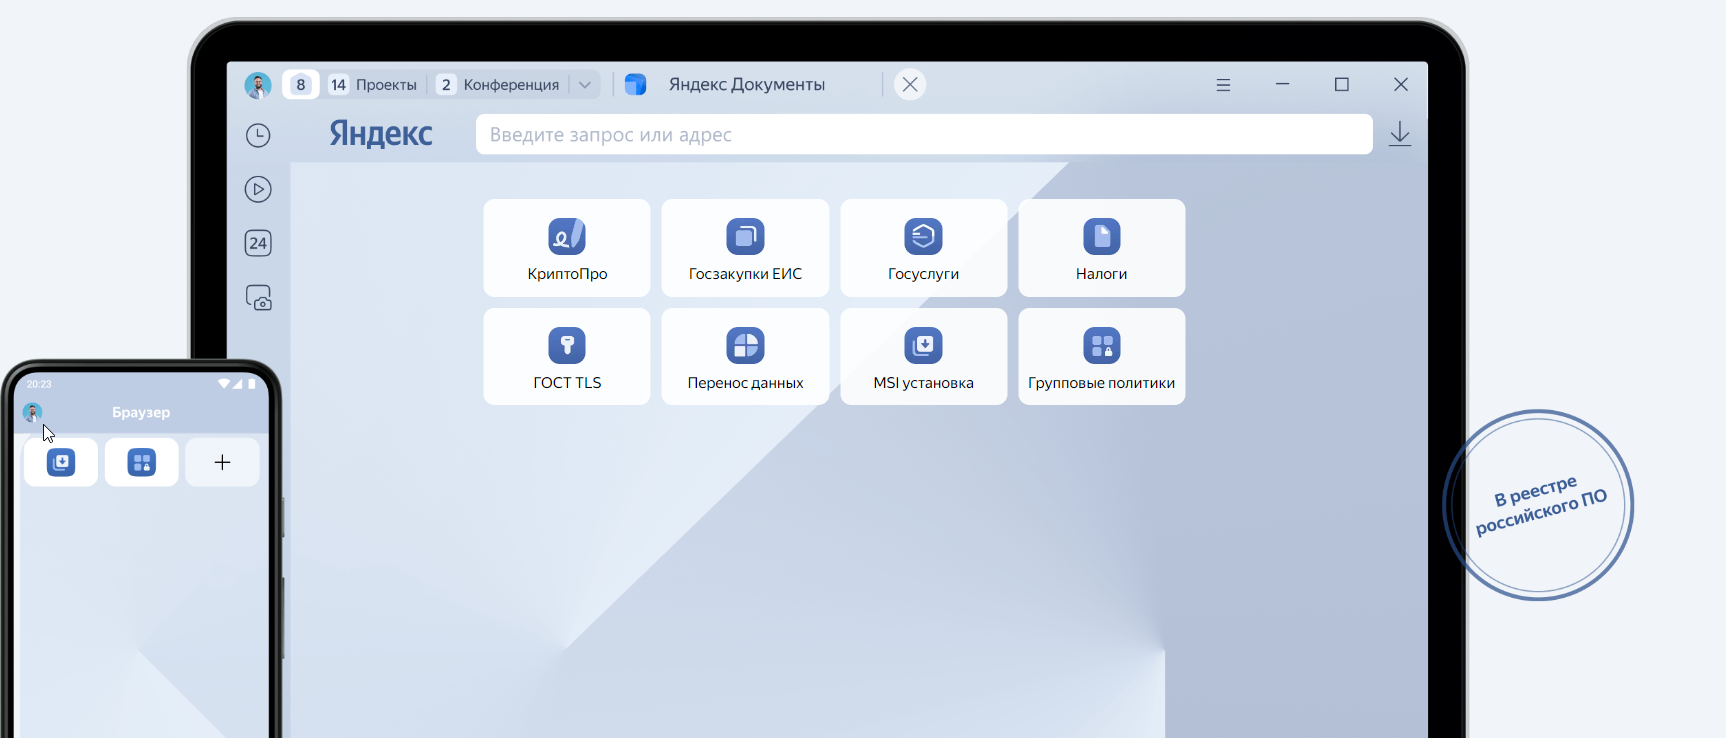1726x738 pixels.
Task: Open the Групповые политики tile
Action: click(x=1101, y=357)
